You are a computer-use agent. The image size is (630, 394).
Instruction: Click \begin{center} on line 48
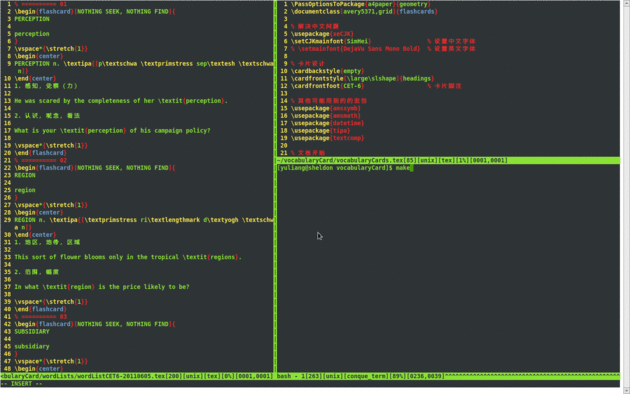pos(39,369)
